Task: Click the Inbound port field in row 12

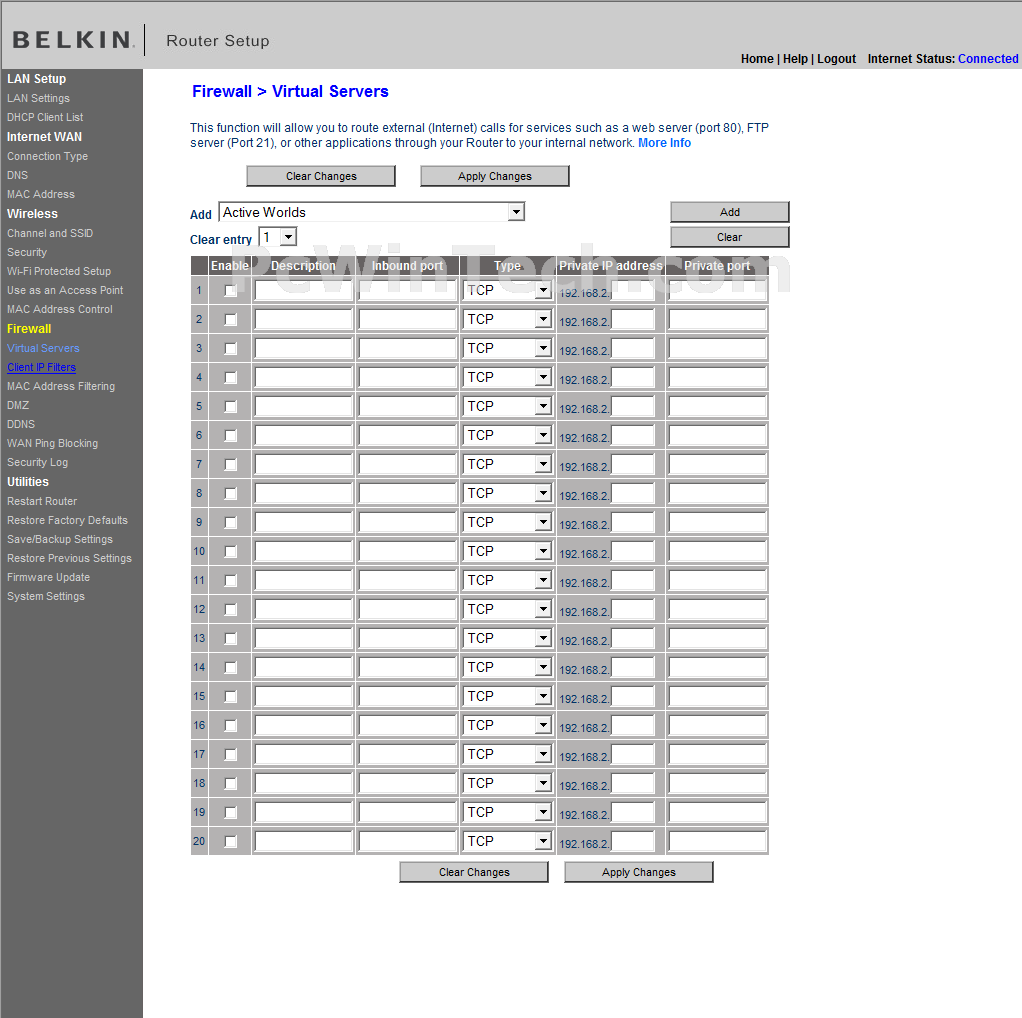Action: point(407,609)
